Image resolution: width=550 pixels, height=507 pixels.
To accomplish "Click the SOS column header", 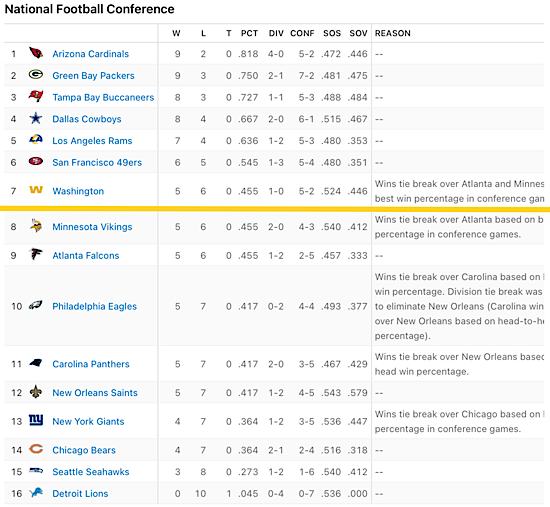I will pos(332,33).
